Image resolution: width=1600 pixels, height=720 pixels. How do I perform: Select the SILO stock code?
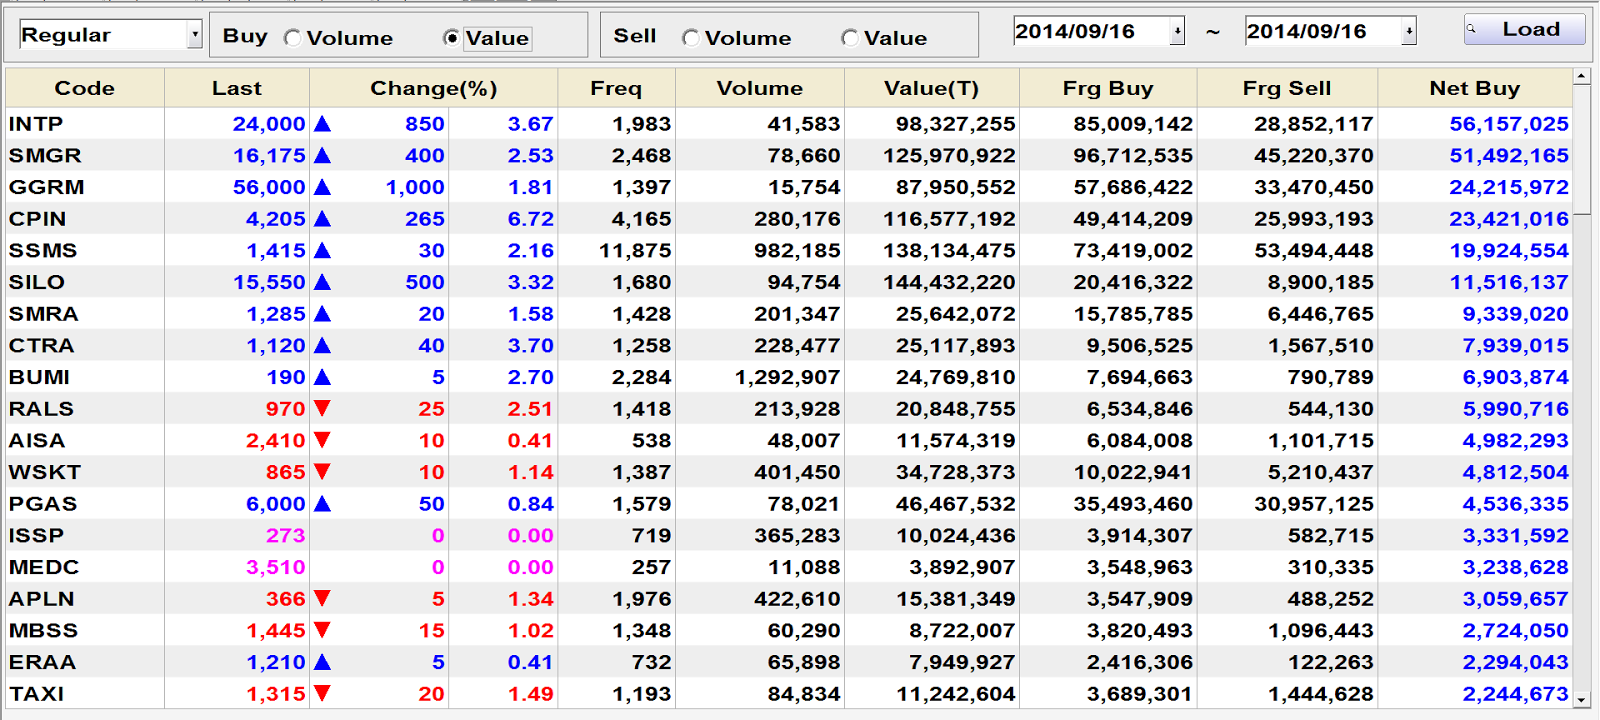(x=37, y=282)
